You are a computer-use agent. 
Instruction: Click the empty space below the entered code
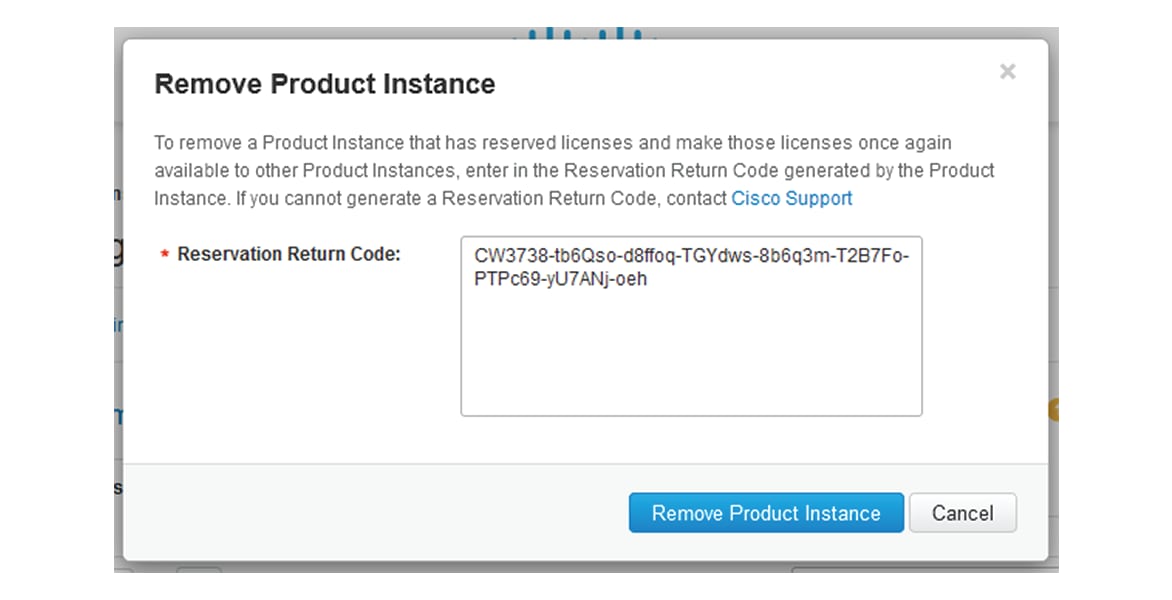coord(691,351)
